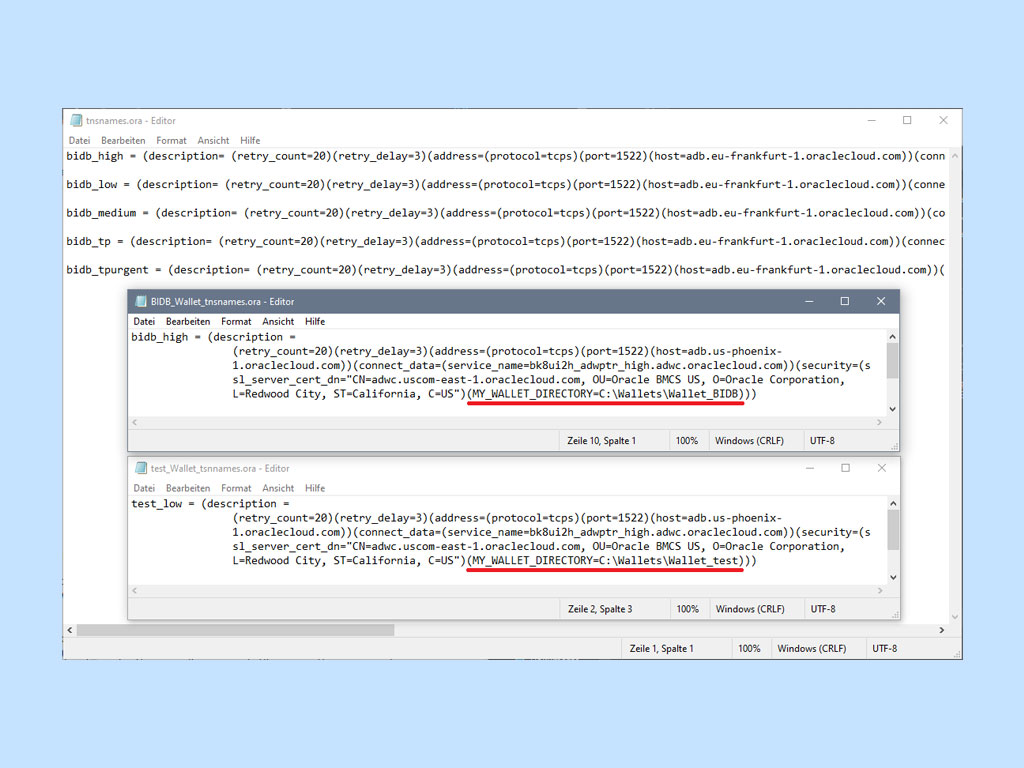Open Format menu in tnsnames.ora window
Screen dimensions: 1024x768
171,140
